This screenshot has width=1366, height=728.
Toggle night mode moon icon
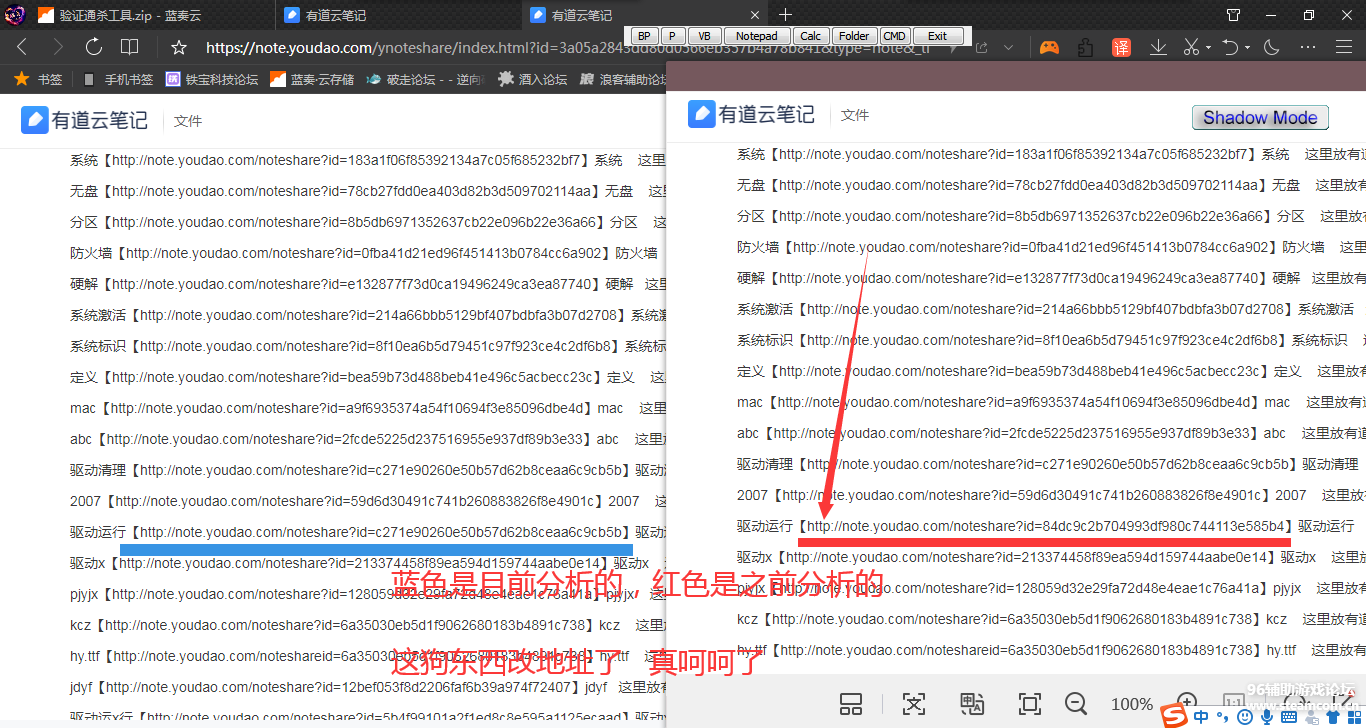(x=1272, y=47)
